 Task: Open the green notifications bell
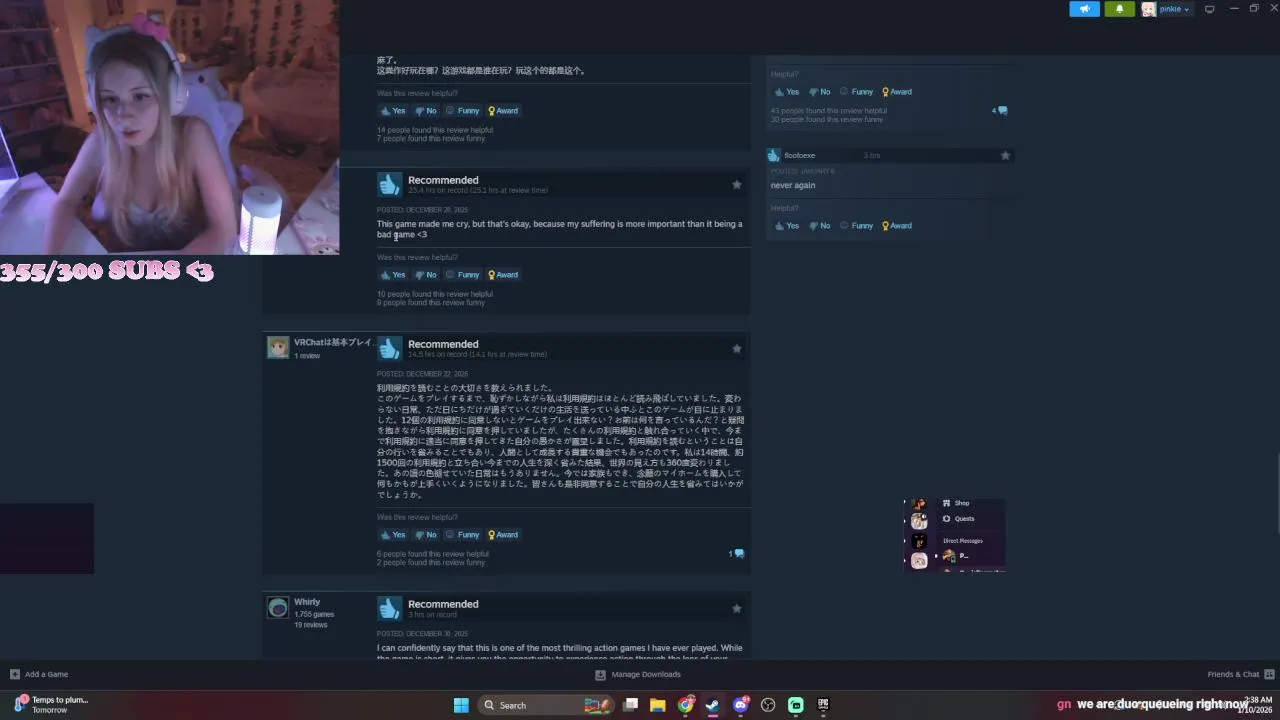pos(1119,9)
